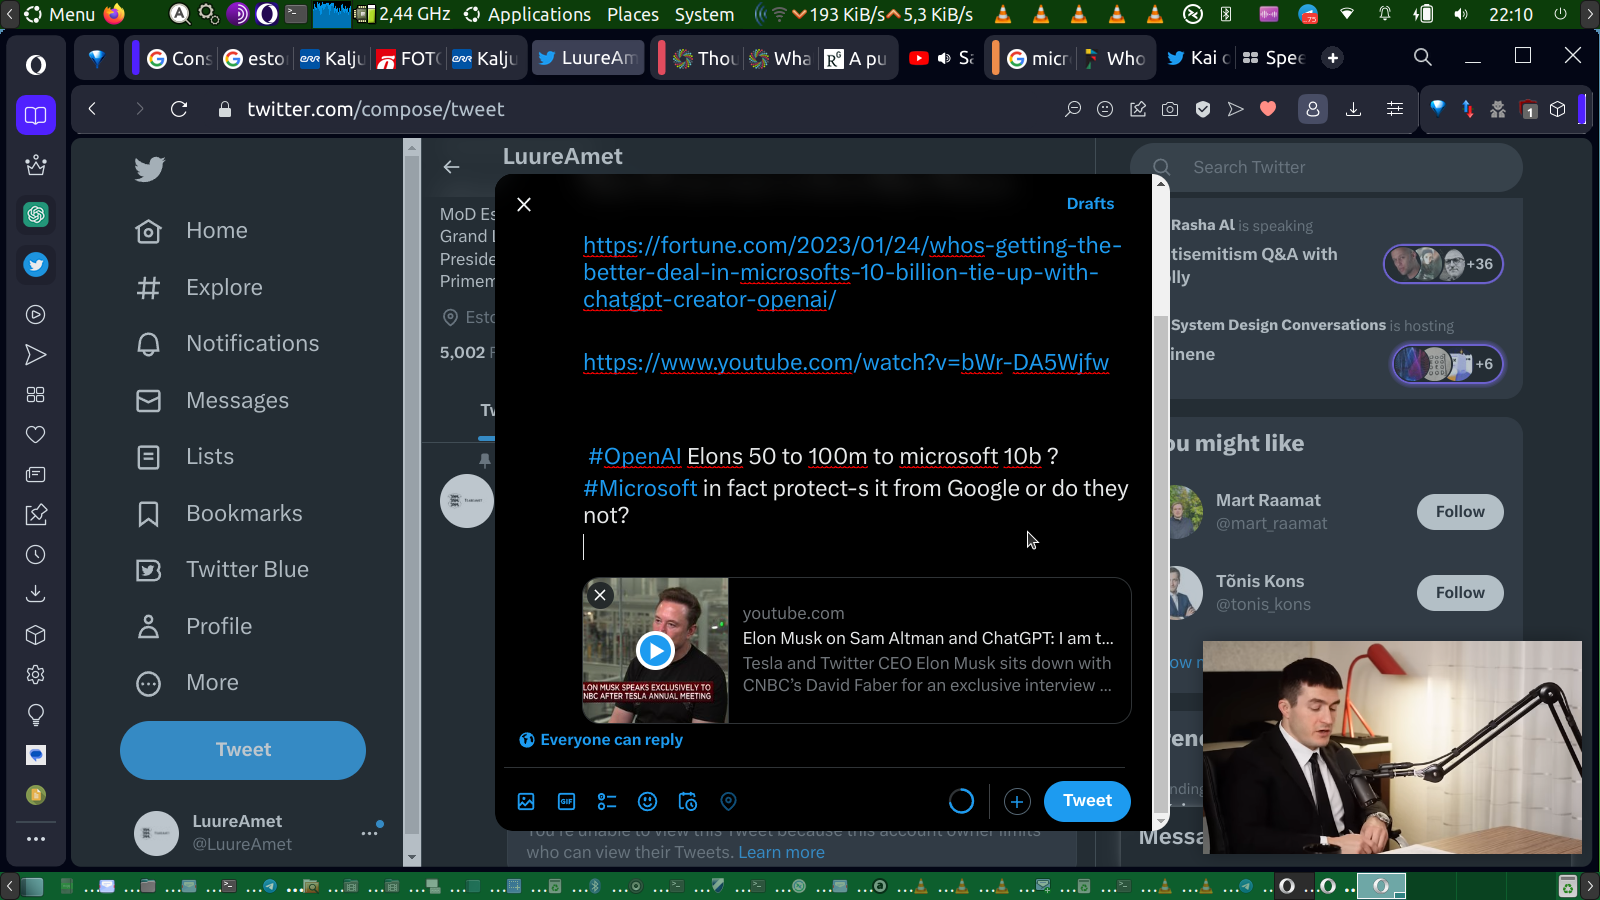Image resolution: width=1600 pixels, height=900 pixels.
Task: Click the browser back arrow
Action: [x=93, y=109]
